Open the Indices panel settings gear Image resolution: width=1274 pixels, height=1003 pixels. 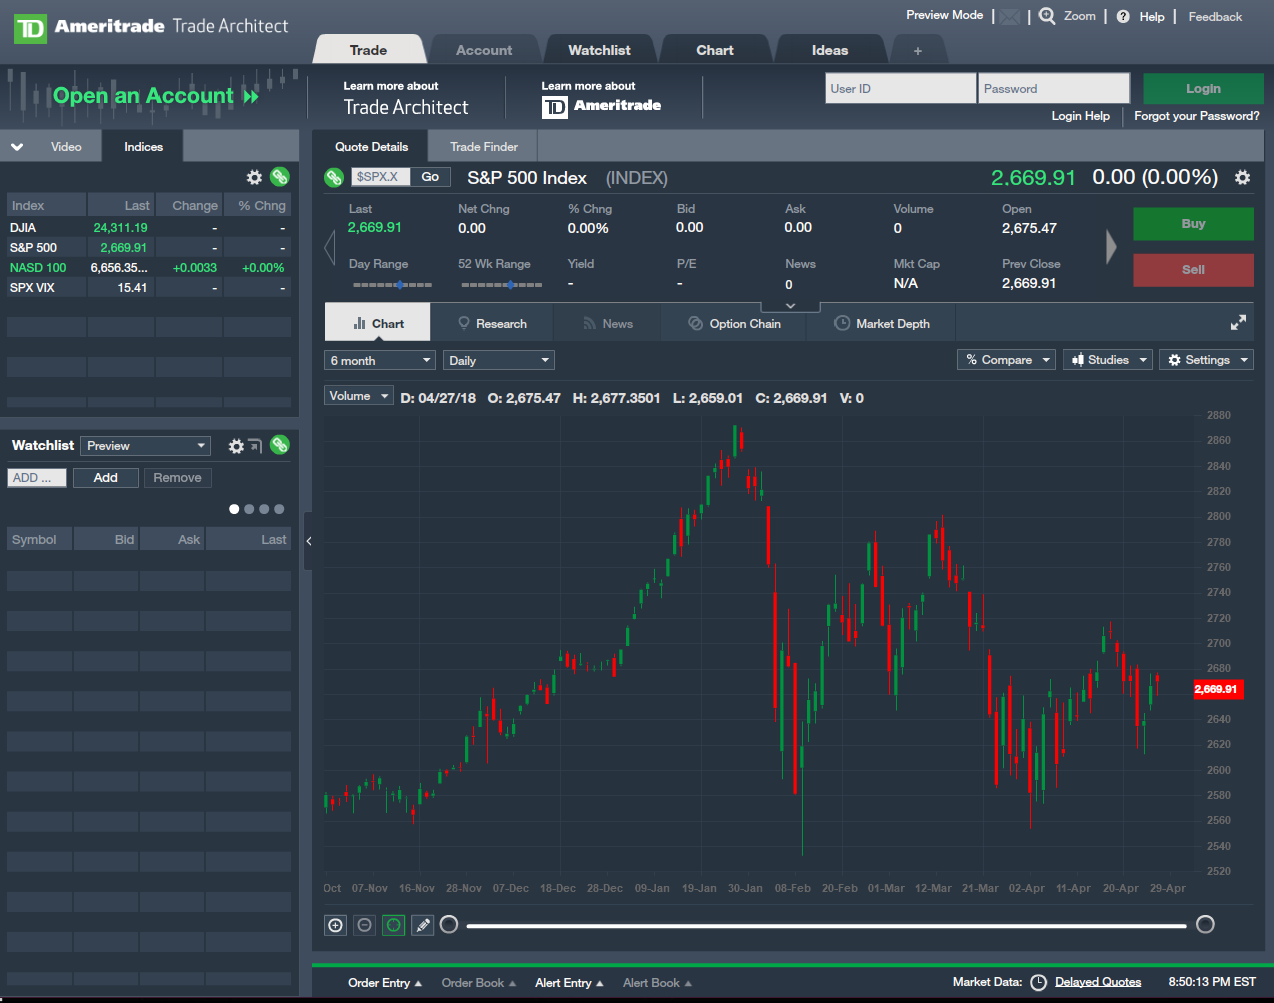254,177
